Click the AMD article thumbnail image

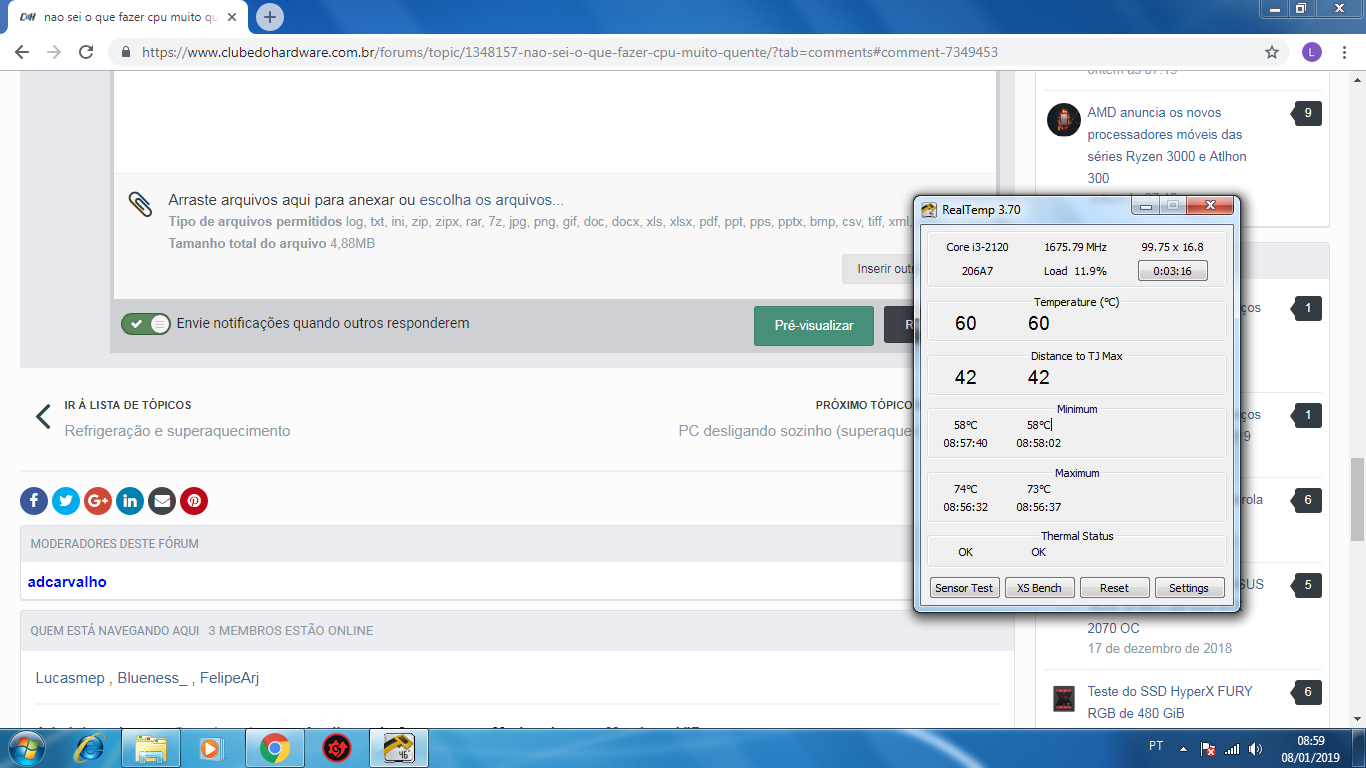[1064, 119]
